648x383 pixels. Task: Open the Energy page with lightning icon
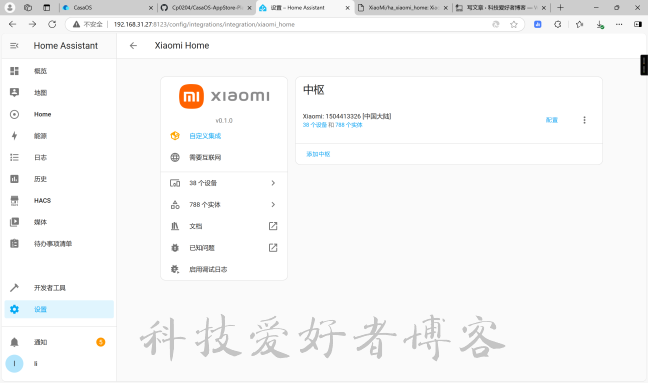[59, 136]
